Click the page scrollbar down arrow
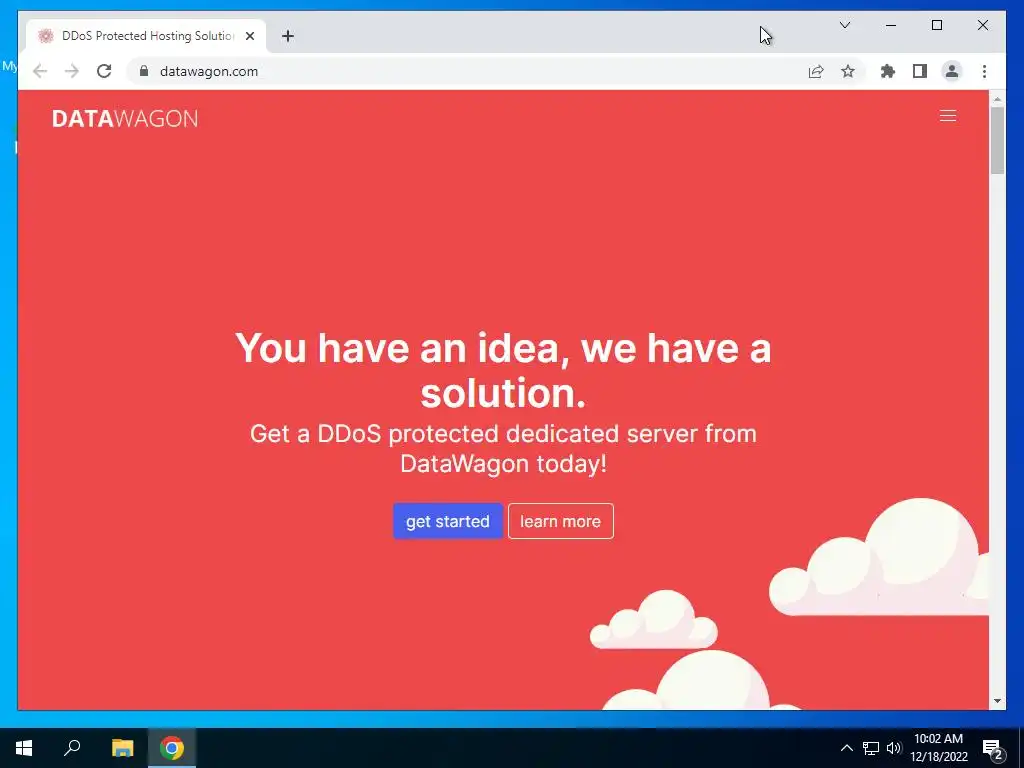 [x=997, y=701]
